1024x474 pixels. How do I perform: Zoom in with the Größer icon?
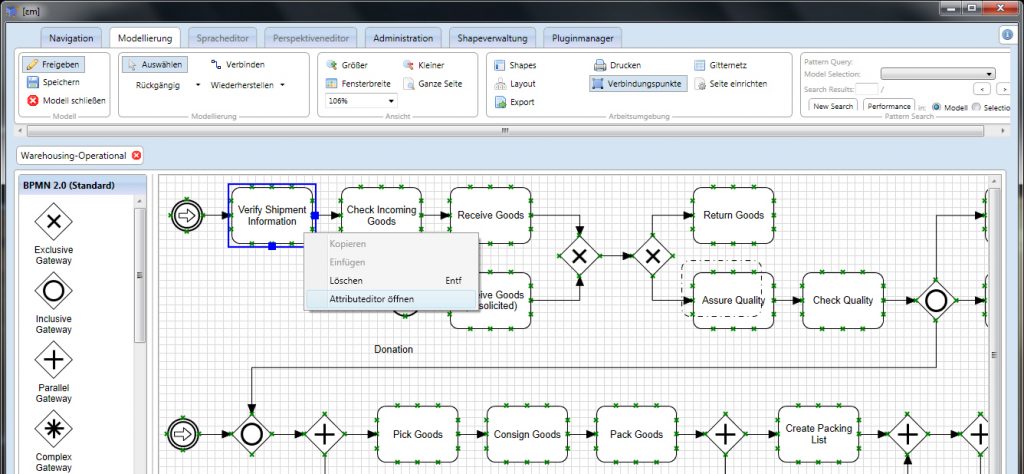[x=334, y=65]
